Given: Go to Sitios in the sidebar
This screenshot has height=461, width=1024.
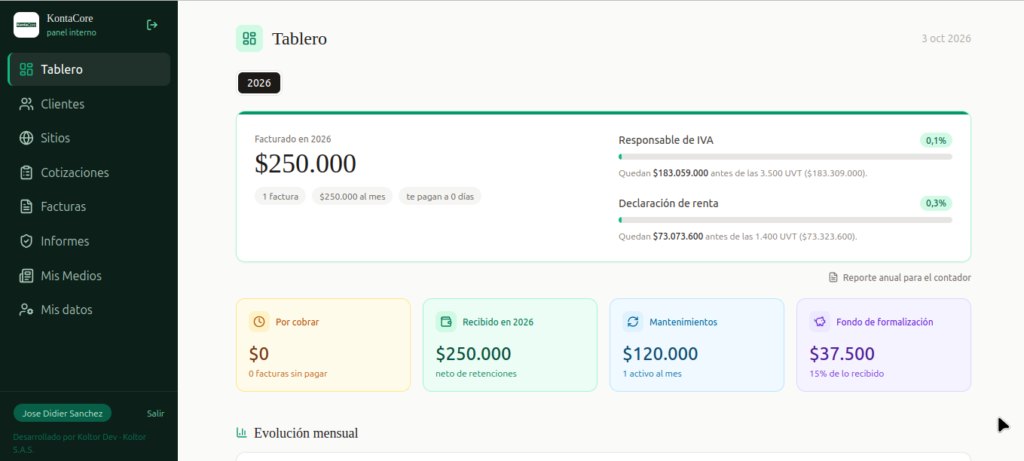Looking at the screenshot, I should pos(89,138).
